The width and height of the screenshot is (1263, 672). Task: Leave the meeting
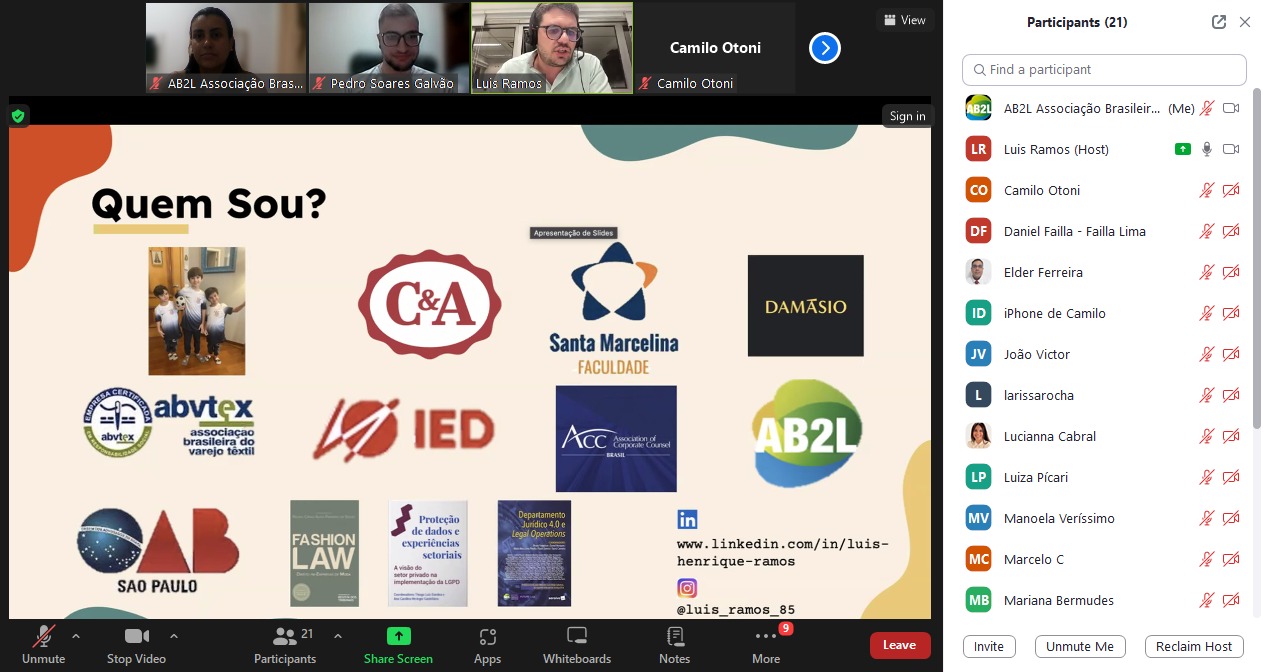pos(899,645)
